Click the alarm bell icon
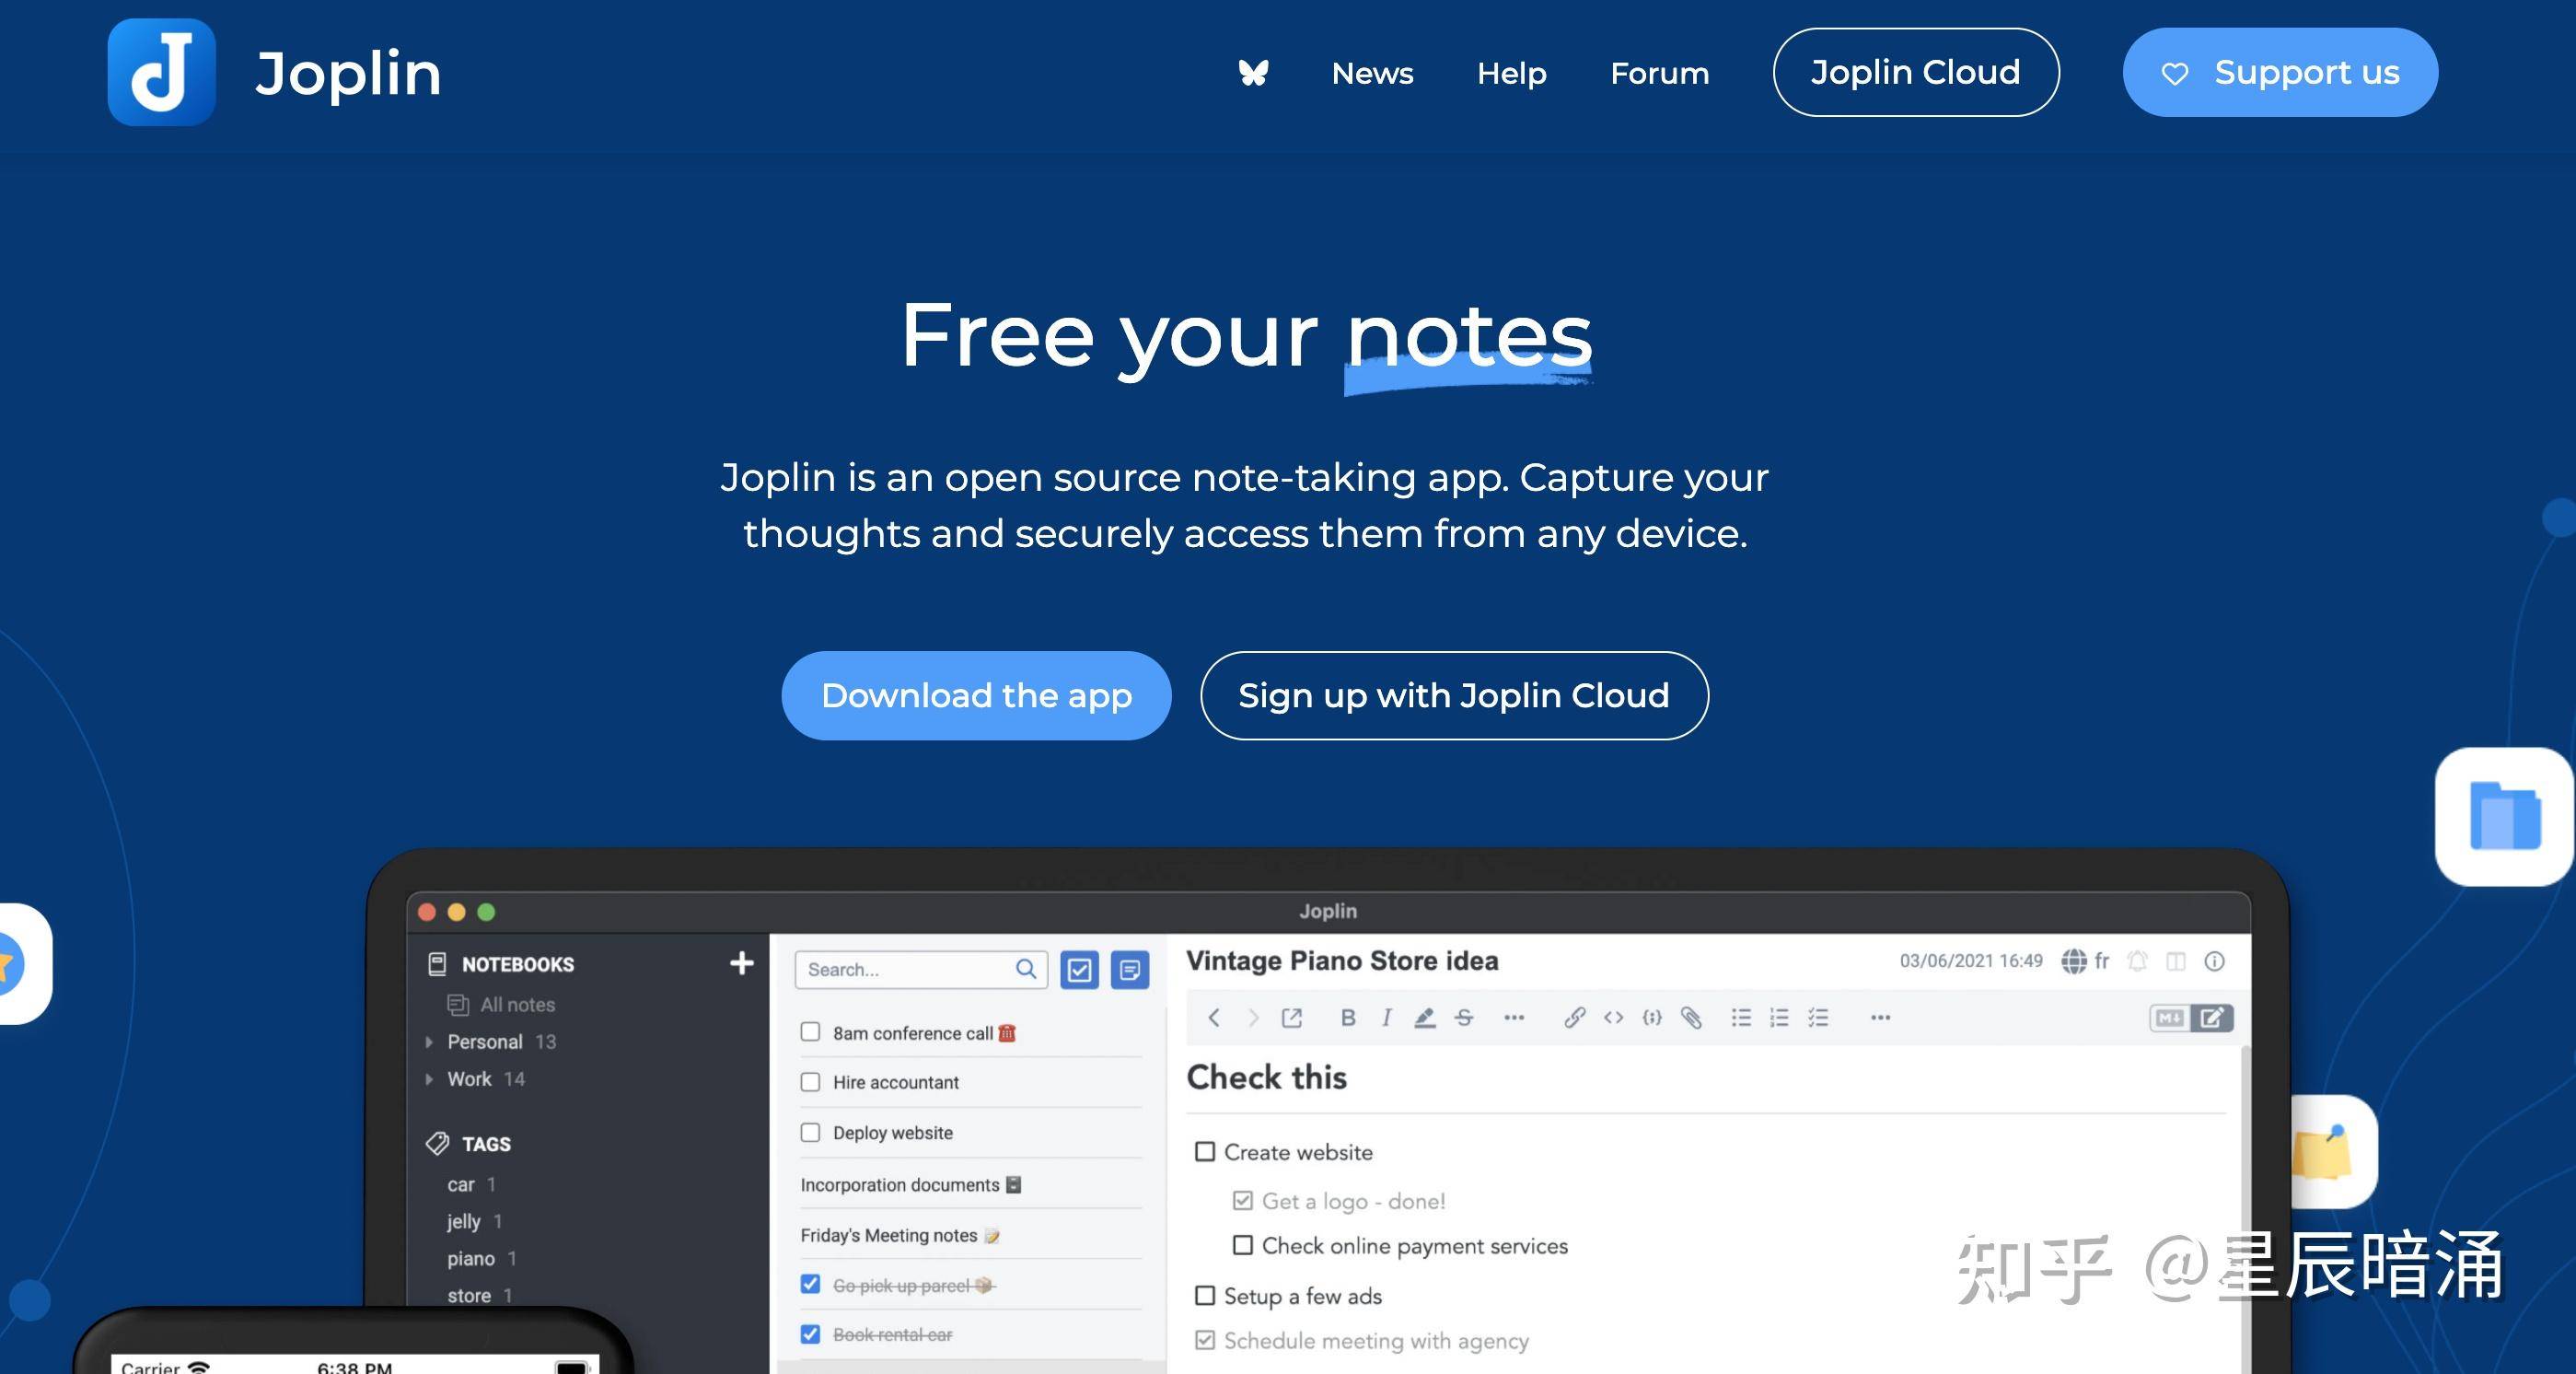The image size is (2576, 1374). point(2137,961)
